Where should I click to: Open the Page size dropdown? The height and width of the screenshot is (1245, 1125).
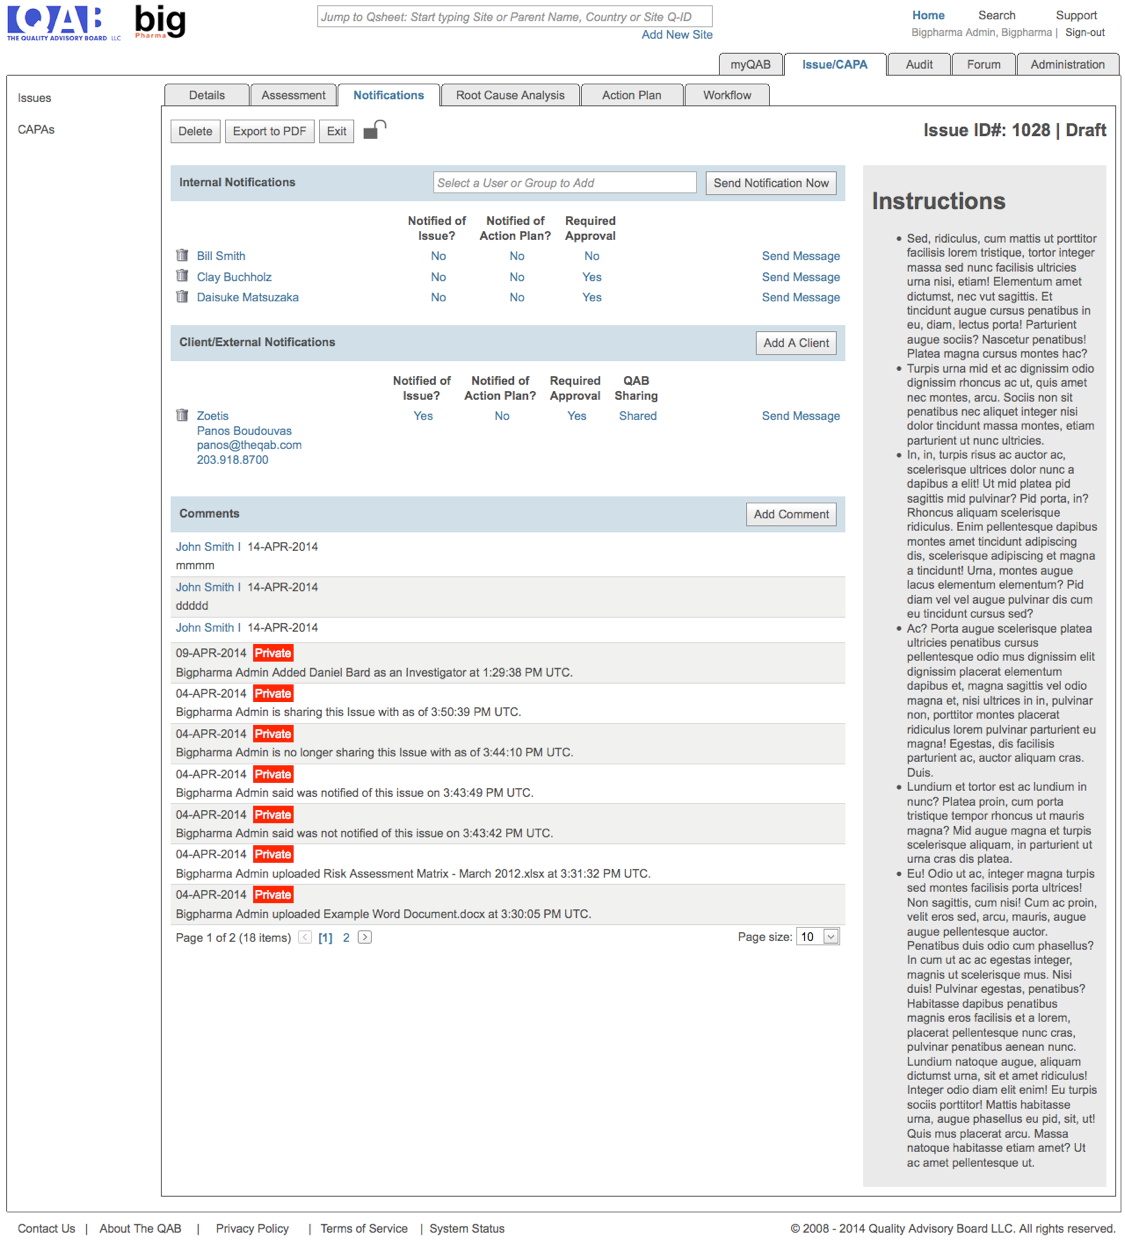coord(830,937)
